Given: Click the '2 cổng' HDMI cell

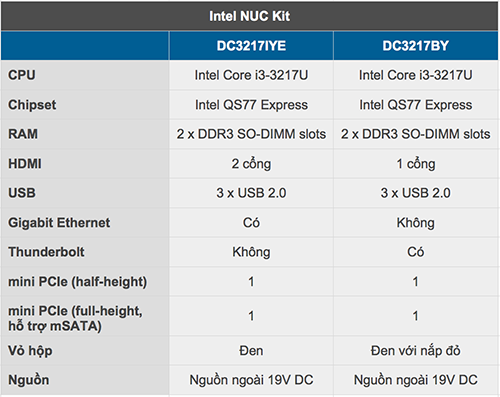Looking at the screenshot, I should 251,164.
